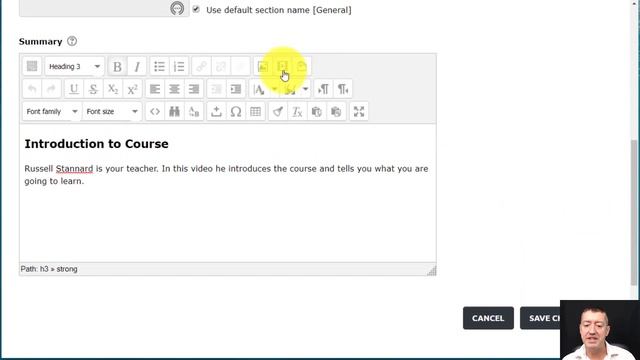Click the SAVE CHANGES button
The image size is (640, 360).
(x=540, y=318)
